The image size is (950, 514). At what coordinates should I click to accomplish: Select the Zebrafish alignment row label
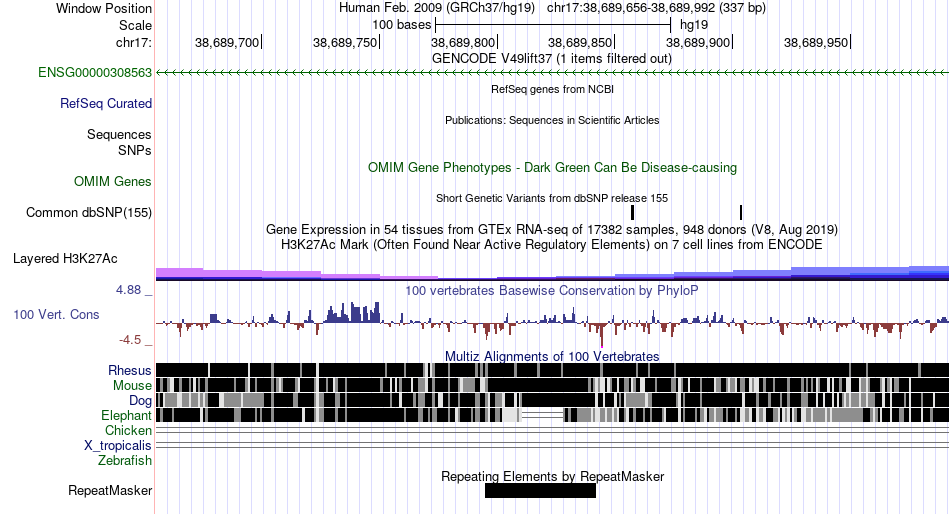point(125,461)
